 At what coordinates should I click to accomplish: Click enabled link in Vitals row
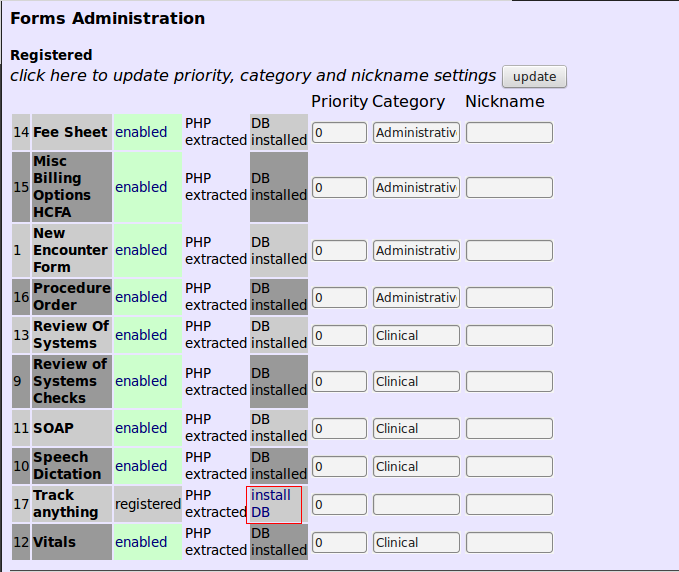141,542
